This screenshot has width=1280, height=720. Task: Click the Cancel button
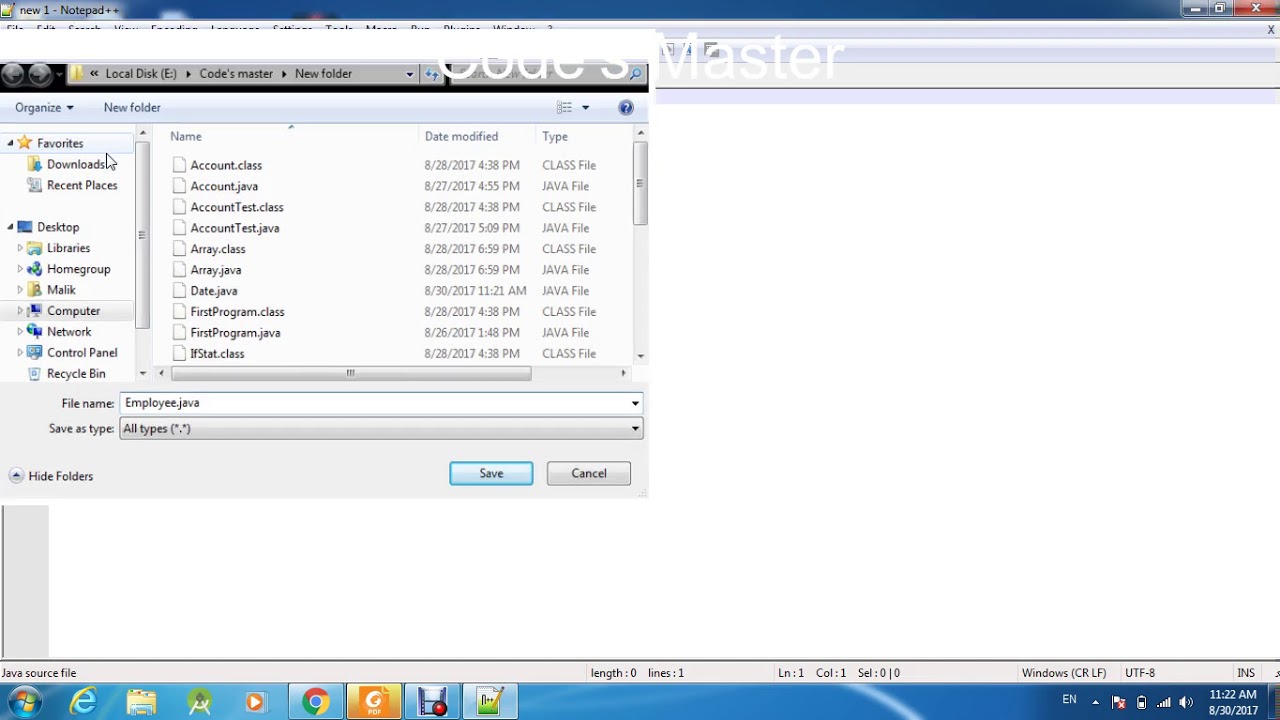click(x=589, y=473)
